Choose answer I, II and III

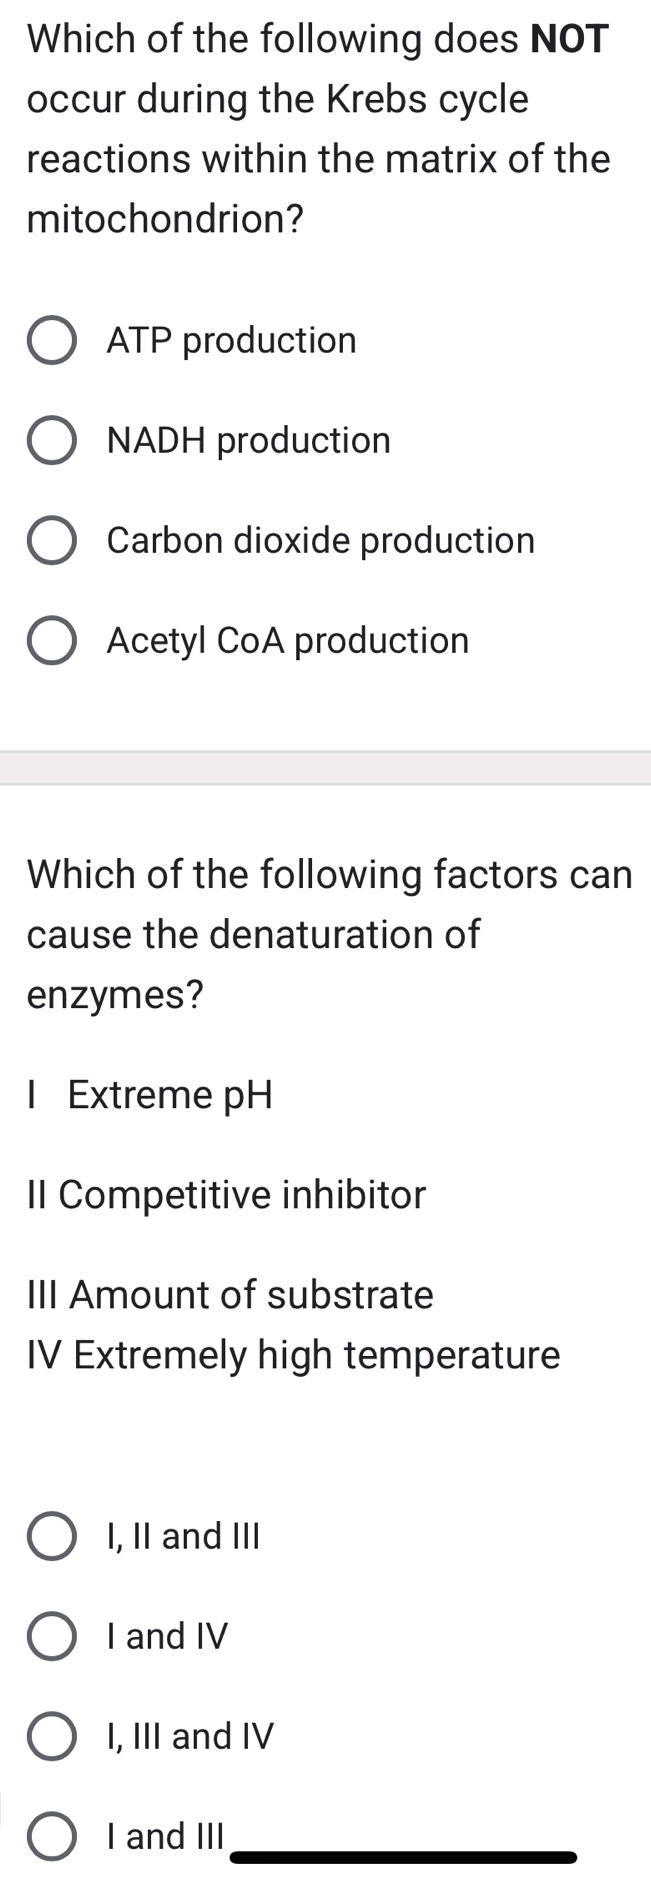[x=51, y=1536]
